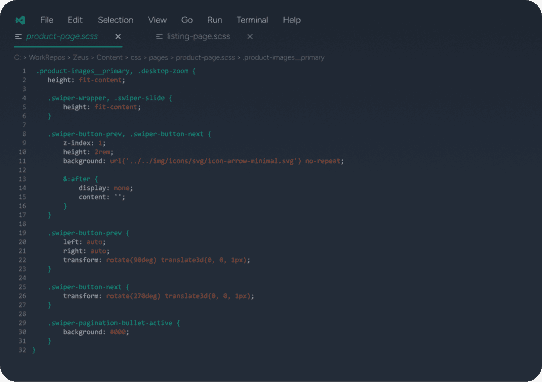Screen dimensions: 542x382
Task: Click line number 19 in gutter
Action: click(x=22, y=233)
